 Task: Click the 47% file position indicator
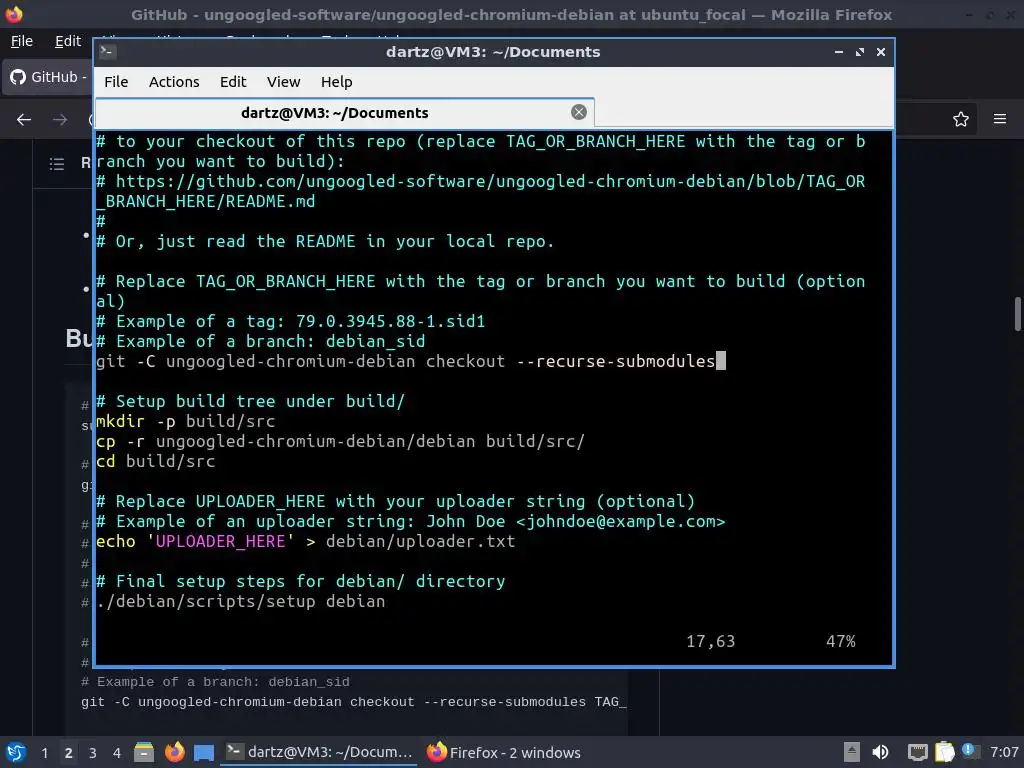840,641
